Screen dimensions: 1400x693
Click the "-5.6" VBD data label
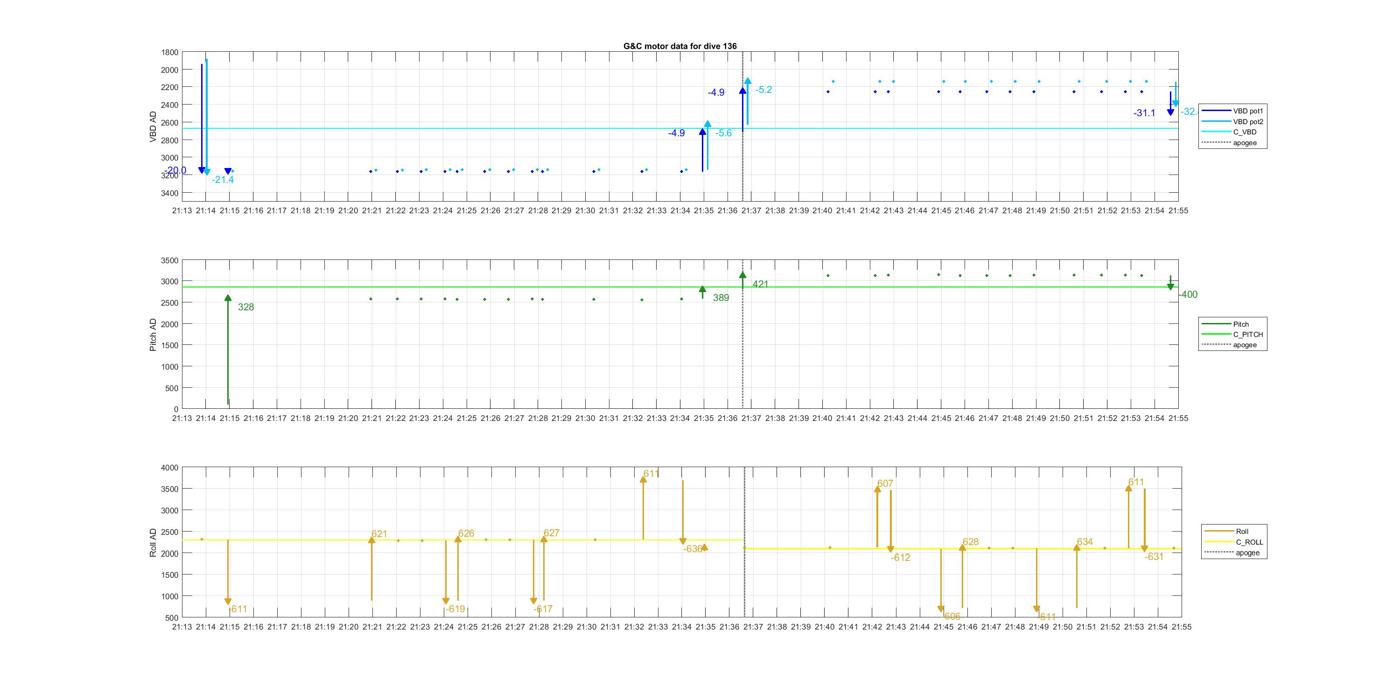[x=723, y=133]
